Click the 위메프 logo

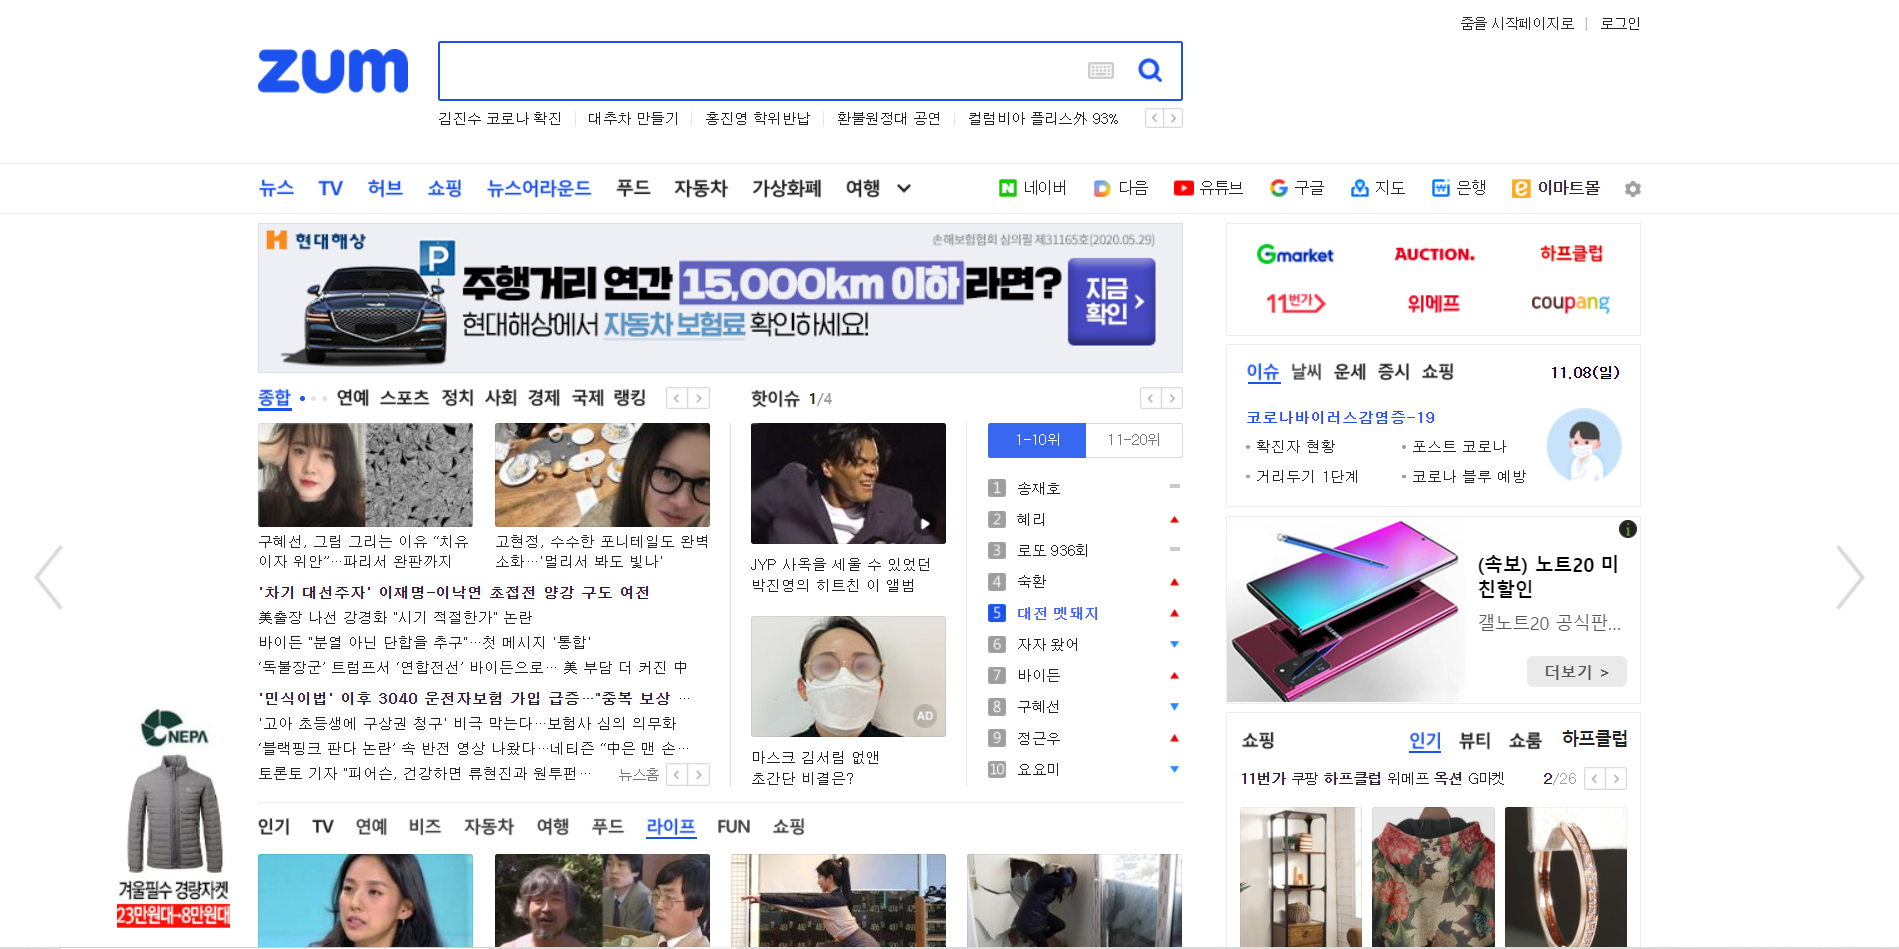pos(1434,302)
